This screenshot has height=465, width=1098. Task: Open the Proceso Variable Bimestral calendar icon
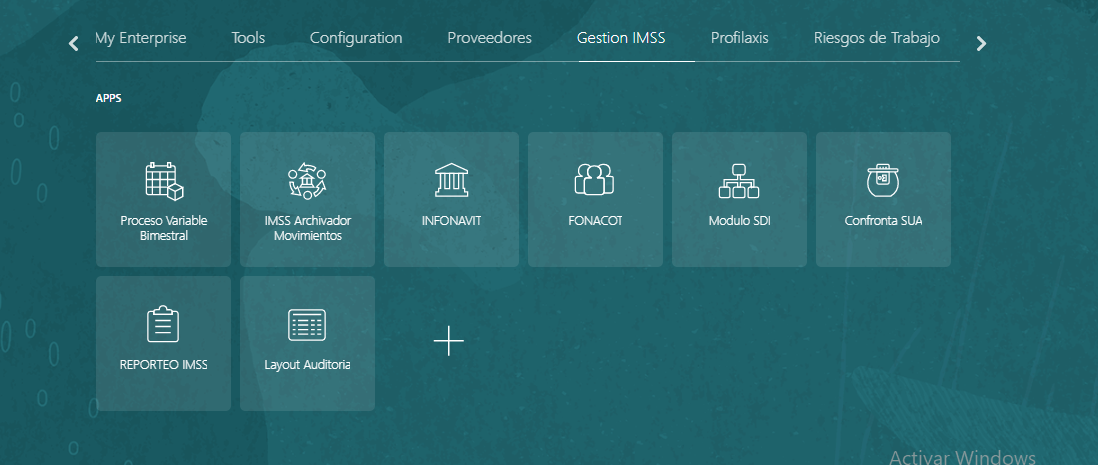click(163, 181)
